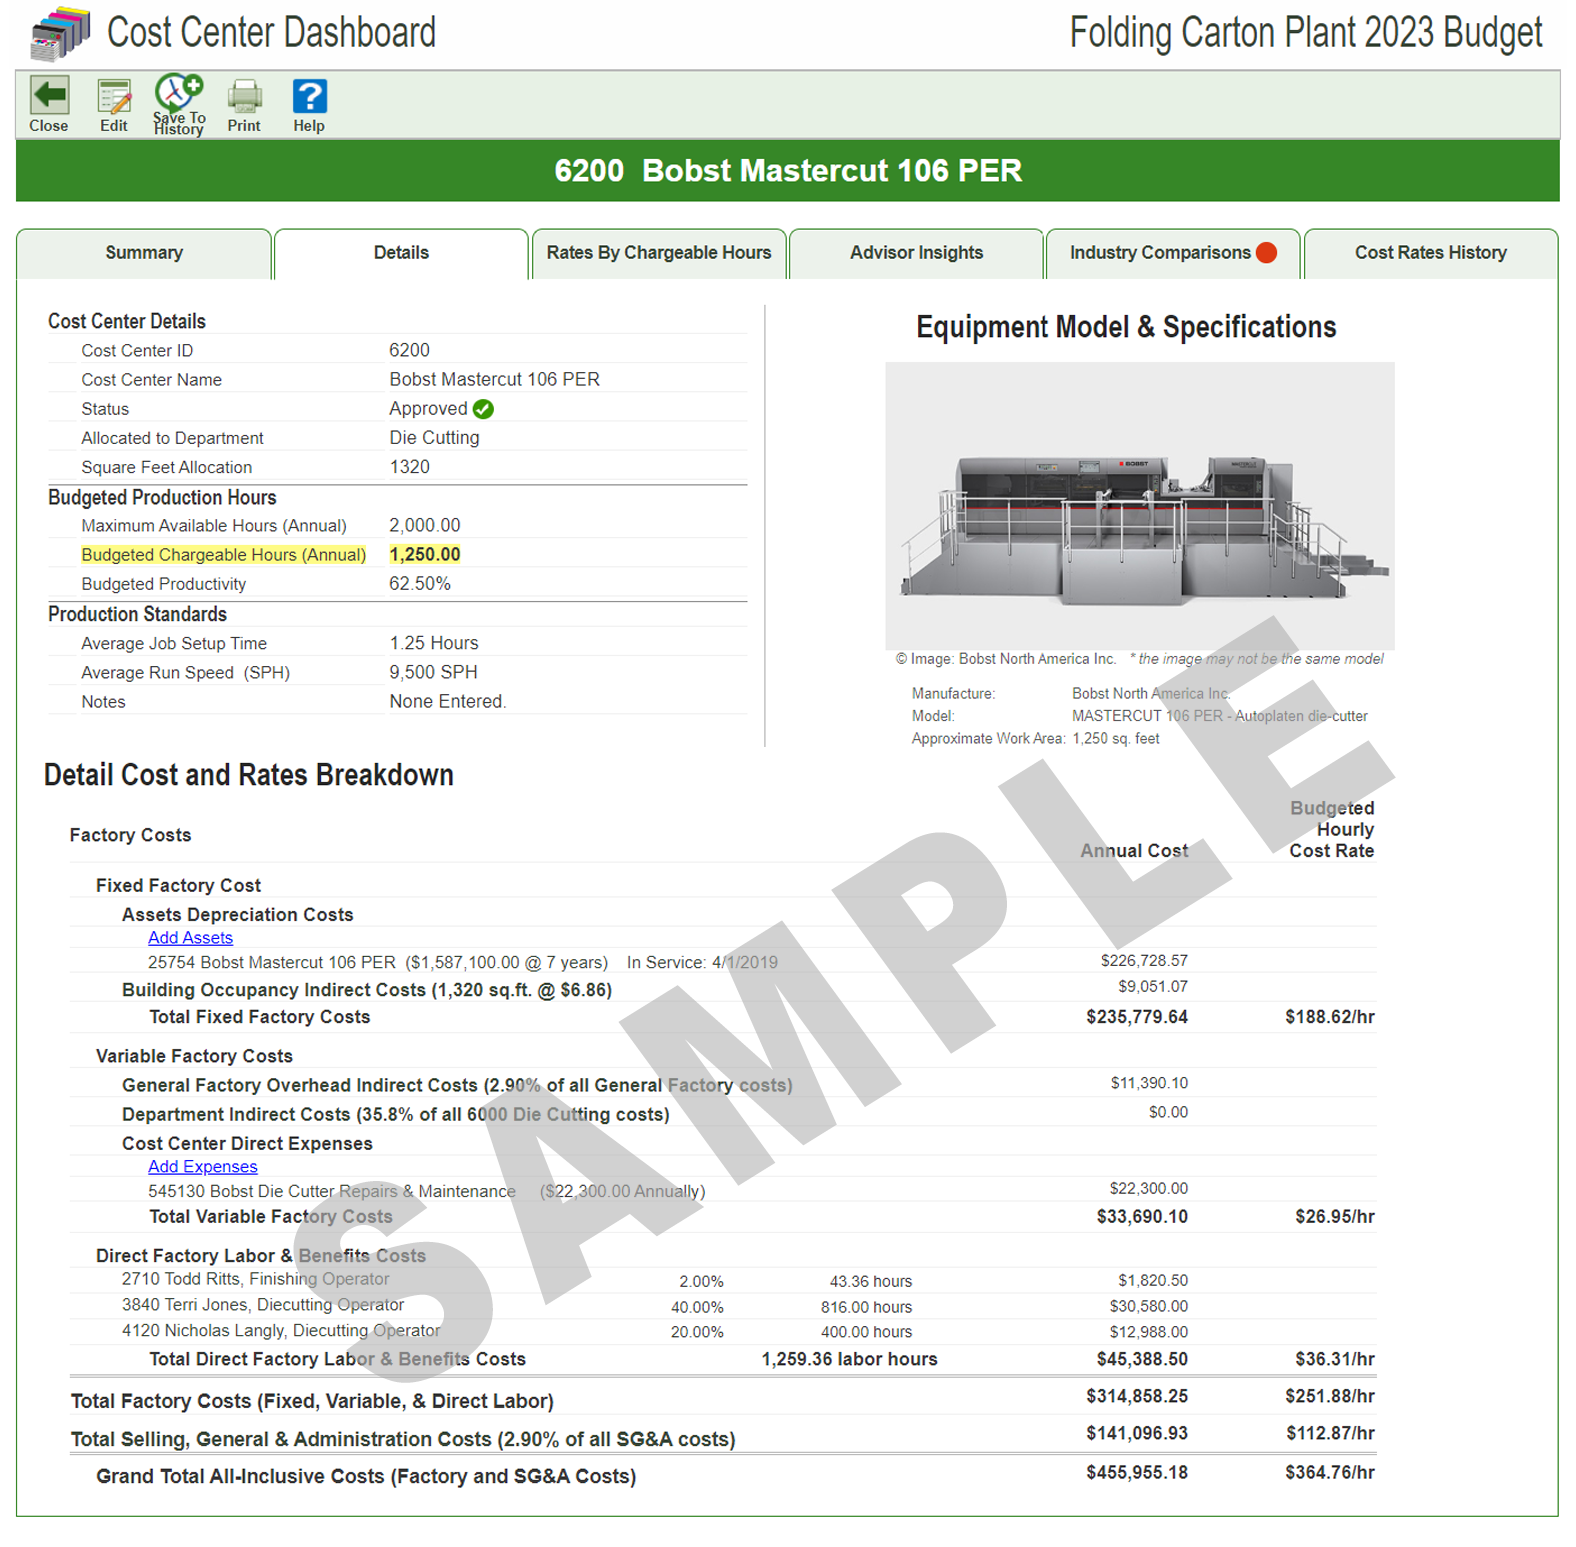Print the dashboard with Print icon
Viewport: 1576px width, 1547px height.
[x=244, y=97]
